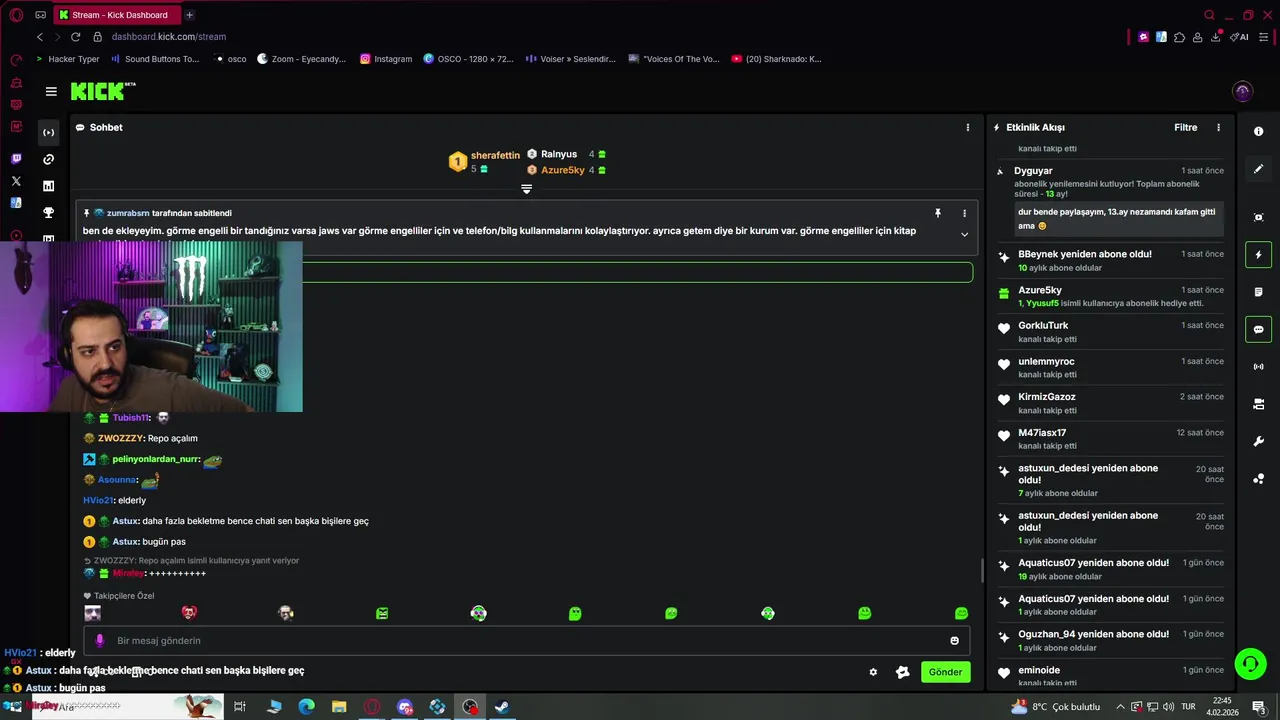Click the microphone icon in message box

click(99, 641)
